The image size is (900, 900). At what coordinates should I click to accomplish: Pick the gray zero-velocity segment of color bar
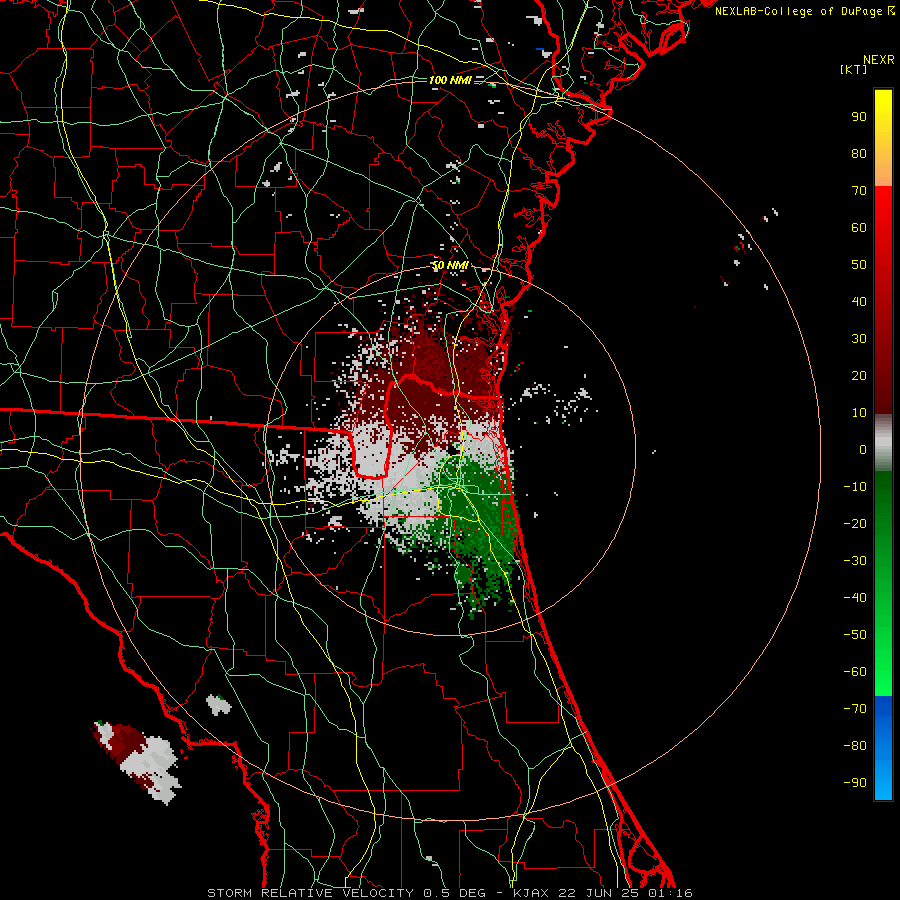883,443
